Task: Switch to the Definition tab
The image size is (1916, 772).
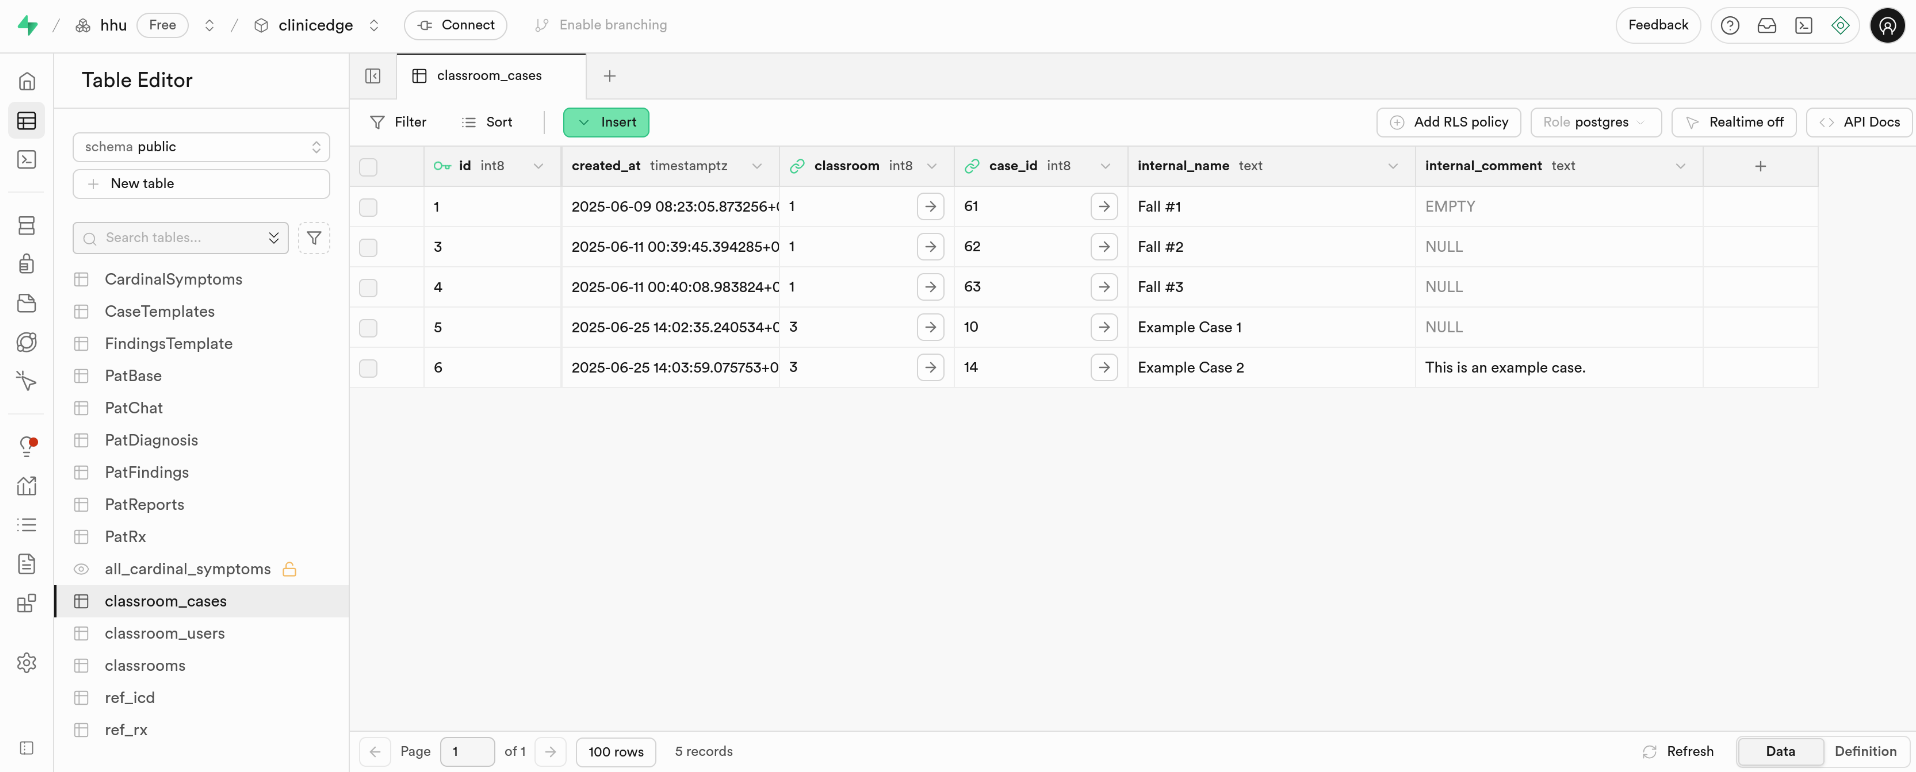Action: (1865, 751)
